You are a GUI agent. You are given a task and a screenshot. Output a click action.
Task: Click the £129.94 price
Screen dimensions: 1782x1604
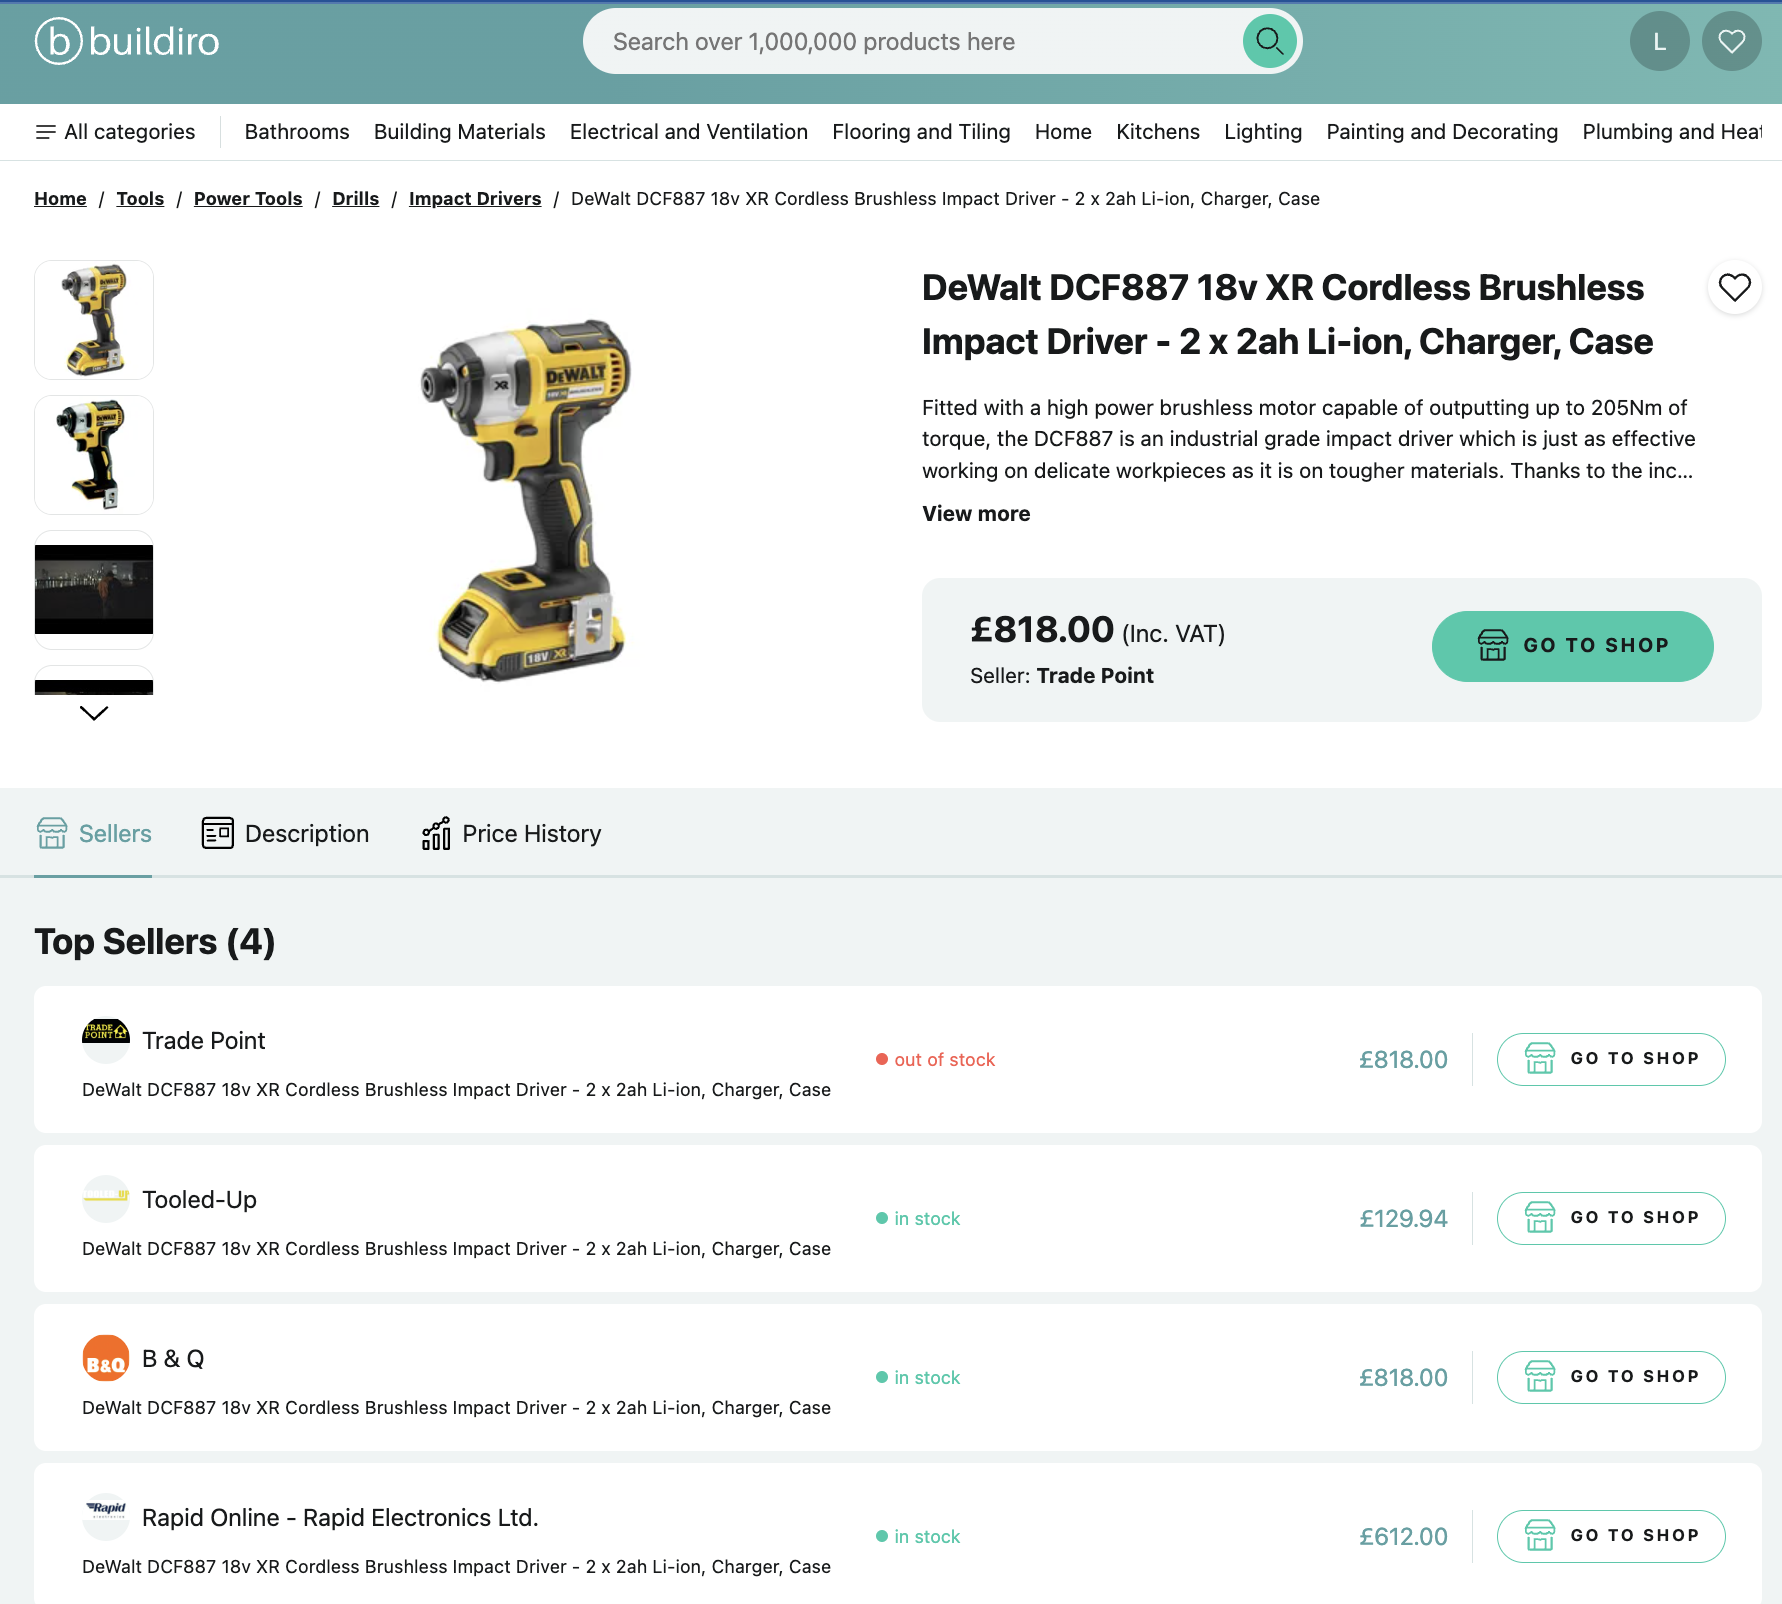point(1403,1219)
